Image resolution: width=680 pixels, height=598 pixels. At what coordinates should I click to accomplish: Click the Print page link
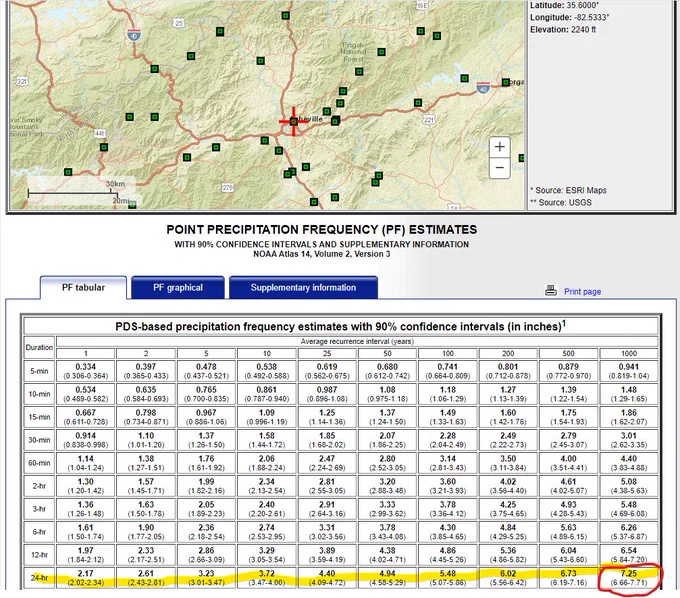pos(582,291)
